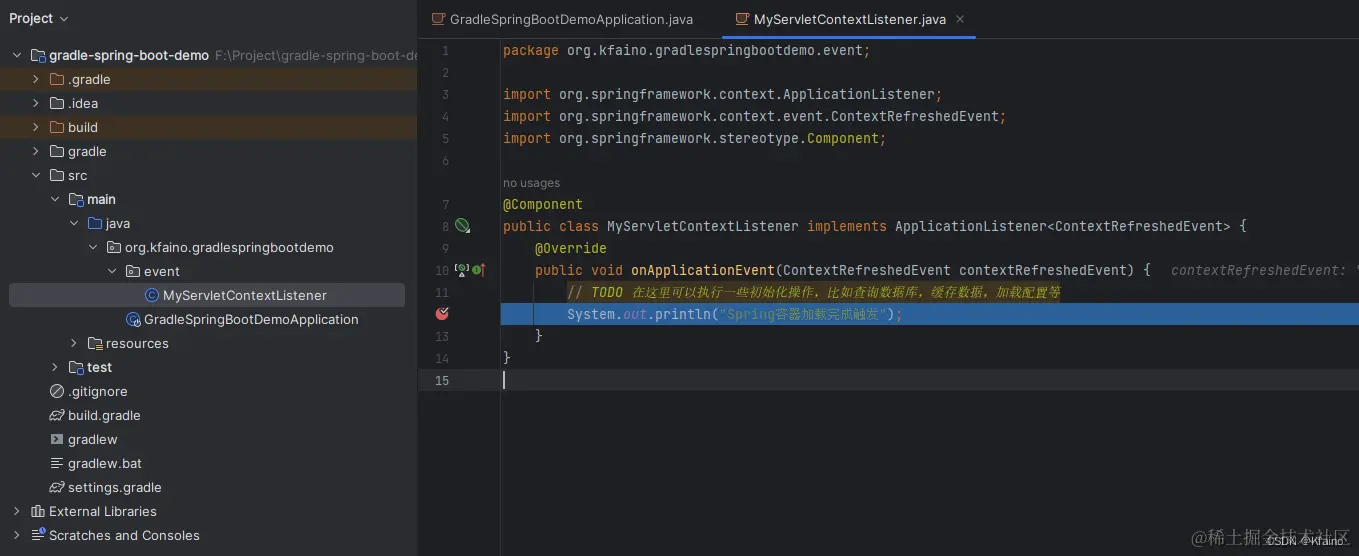Click the Spring bean gutter icon on line 8
1359x556 pixels.
pyautogui.click(x=462, y=226)
